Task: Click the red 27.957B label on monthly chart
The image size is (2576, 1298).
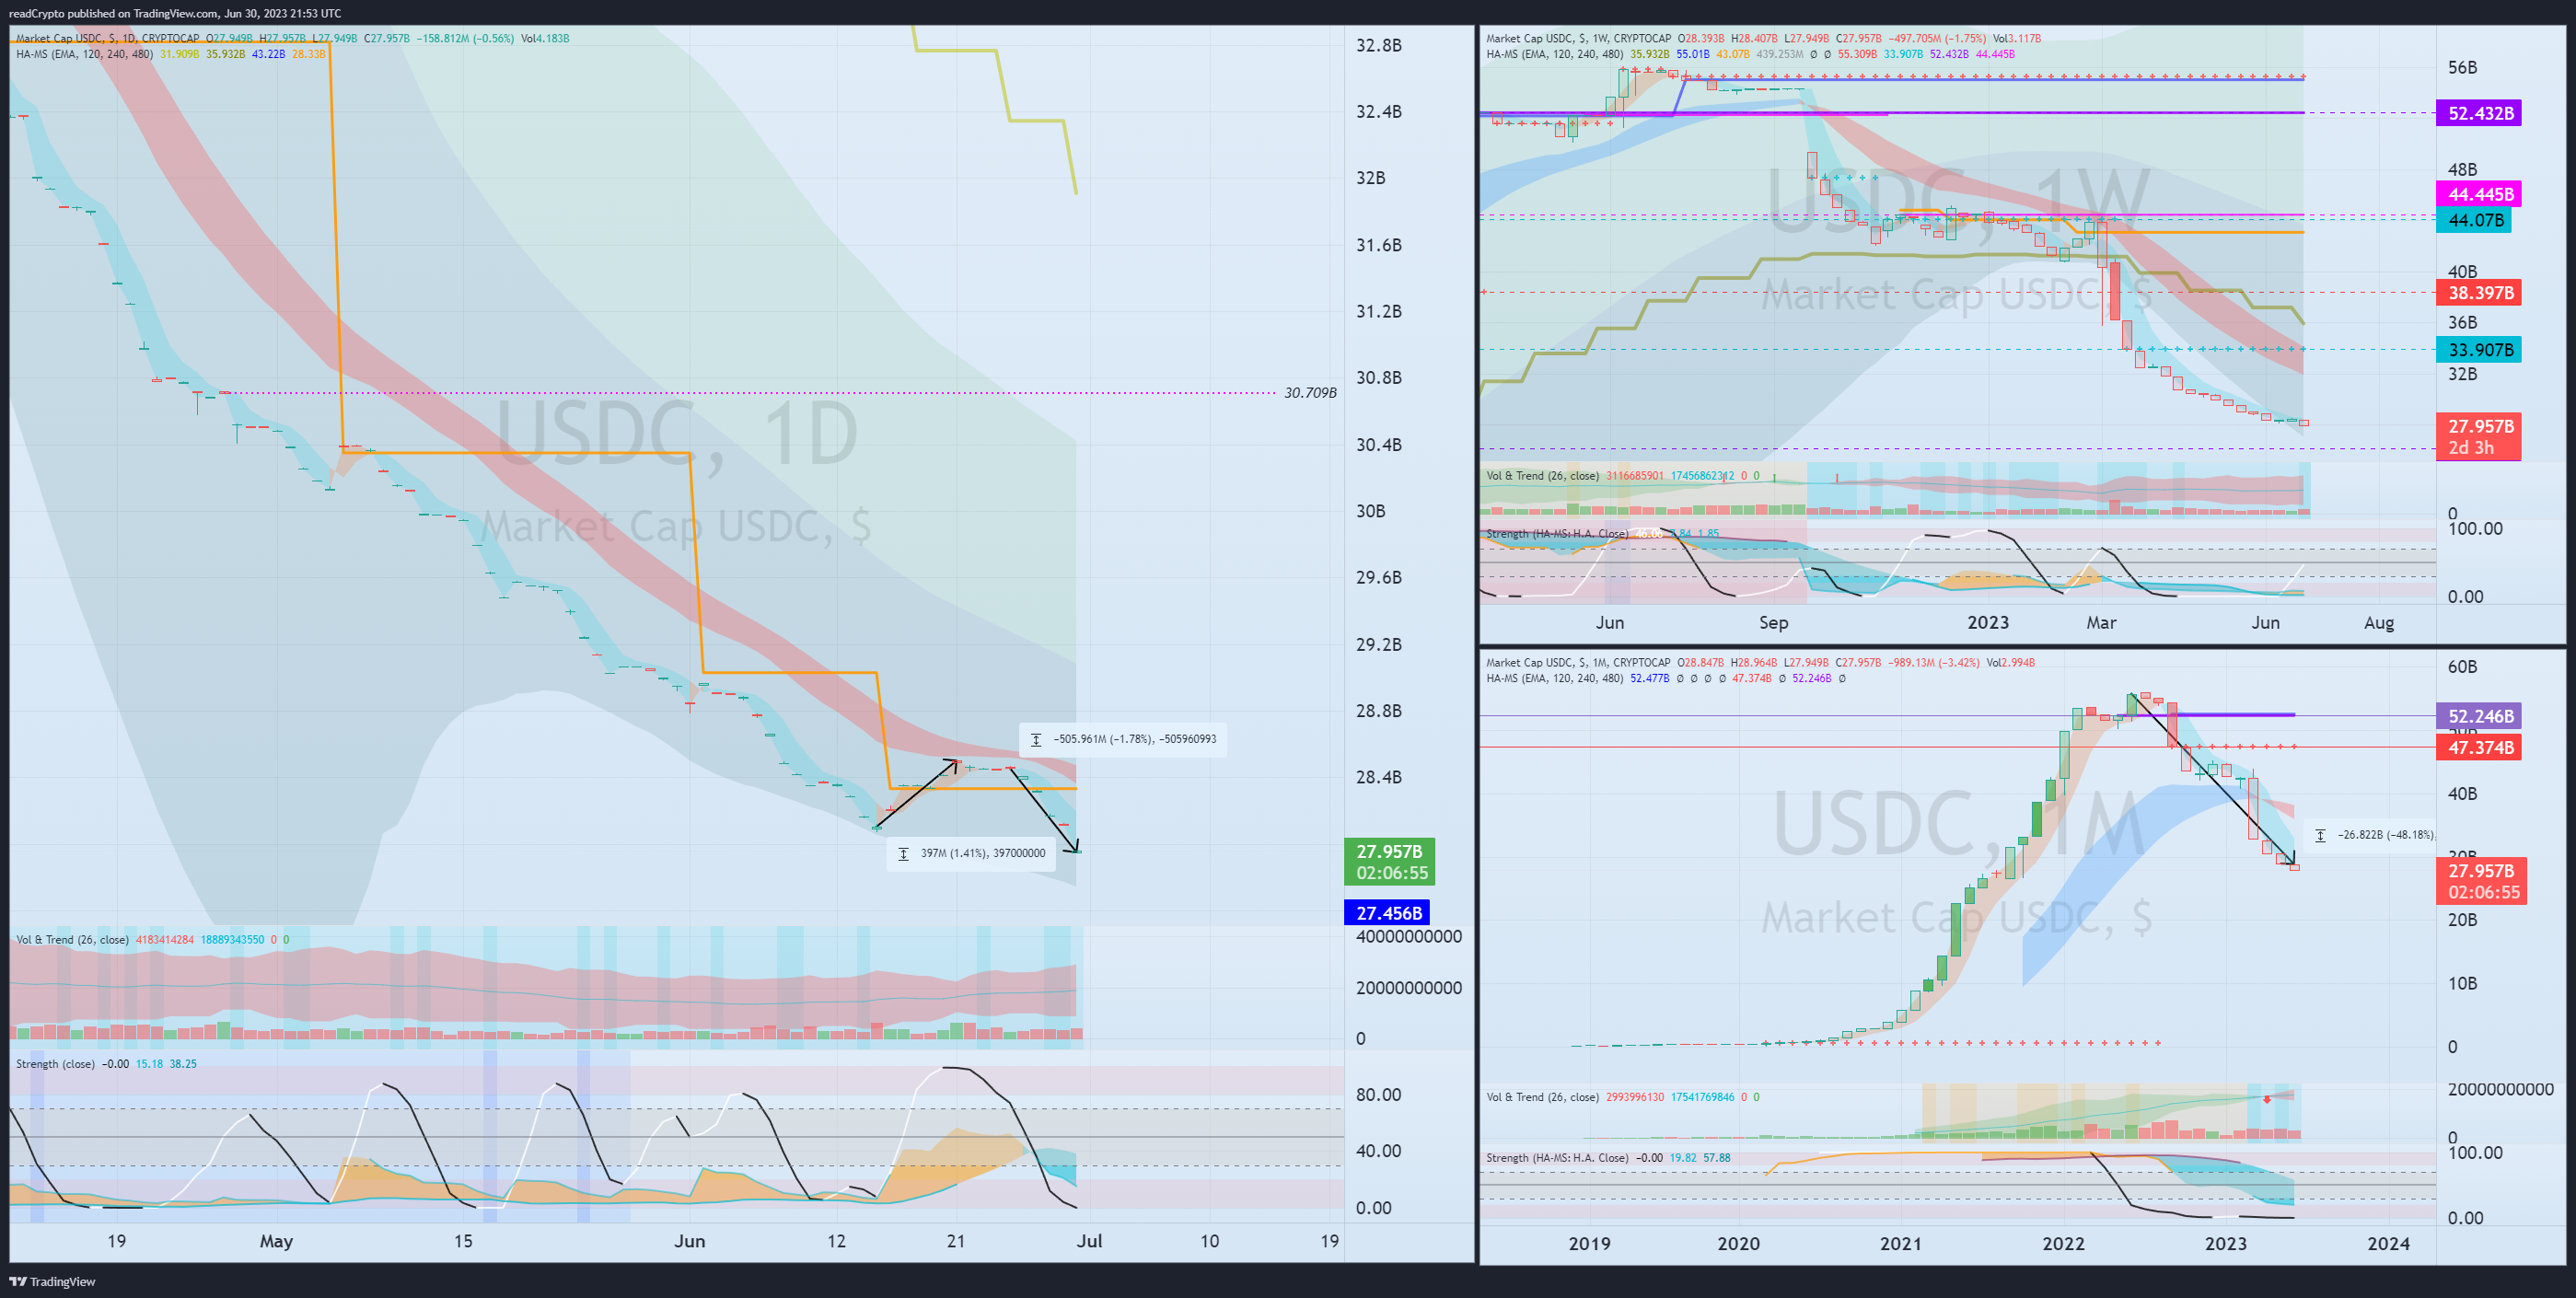Action: point(2481,881)
